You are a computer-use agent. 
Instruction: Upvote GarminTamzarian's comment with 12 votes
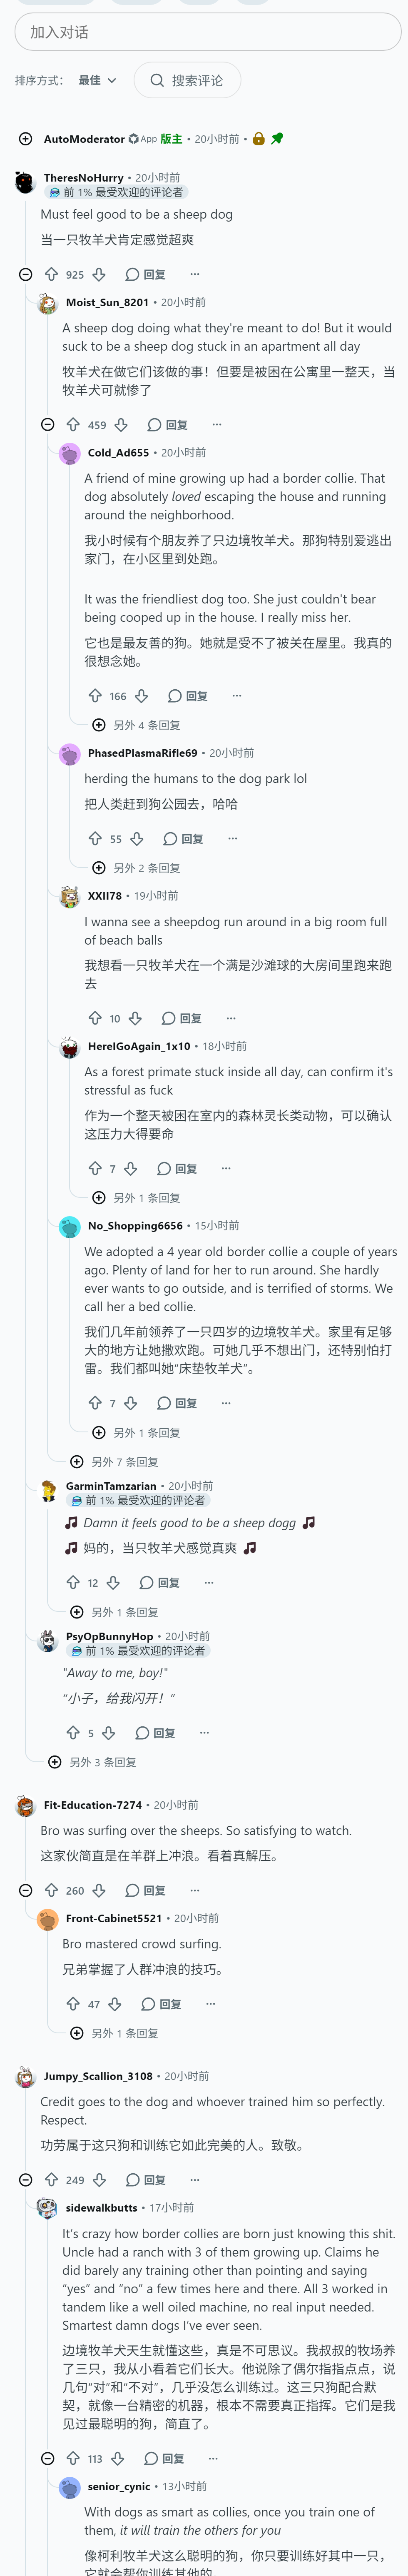coord(73,1582)
